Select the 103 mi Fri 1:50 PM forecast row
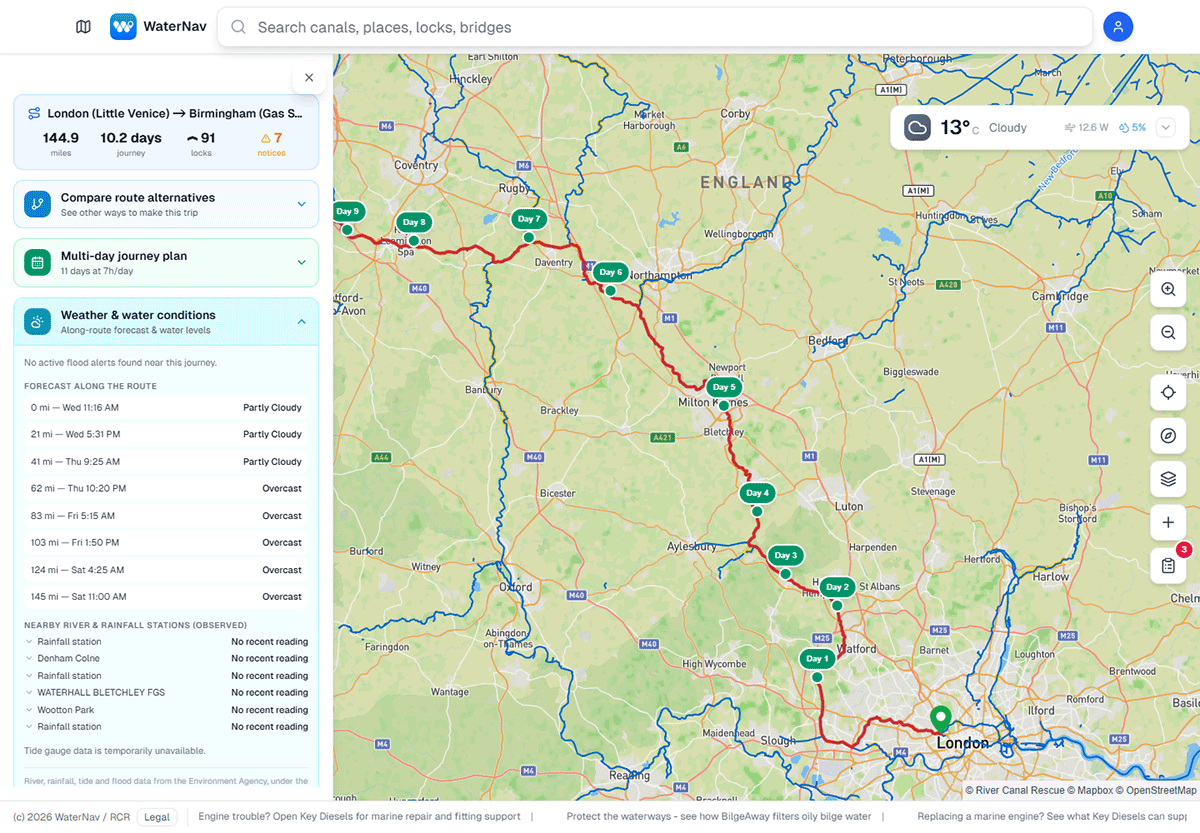The width and height of the screenshot is (1200, 833). pyautogui.click(x=166, y=542)
